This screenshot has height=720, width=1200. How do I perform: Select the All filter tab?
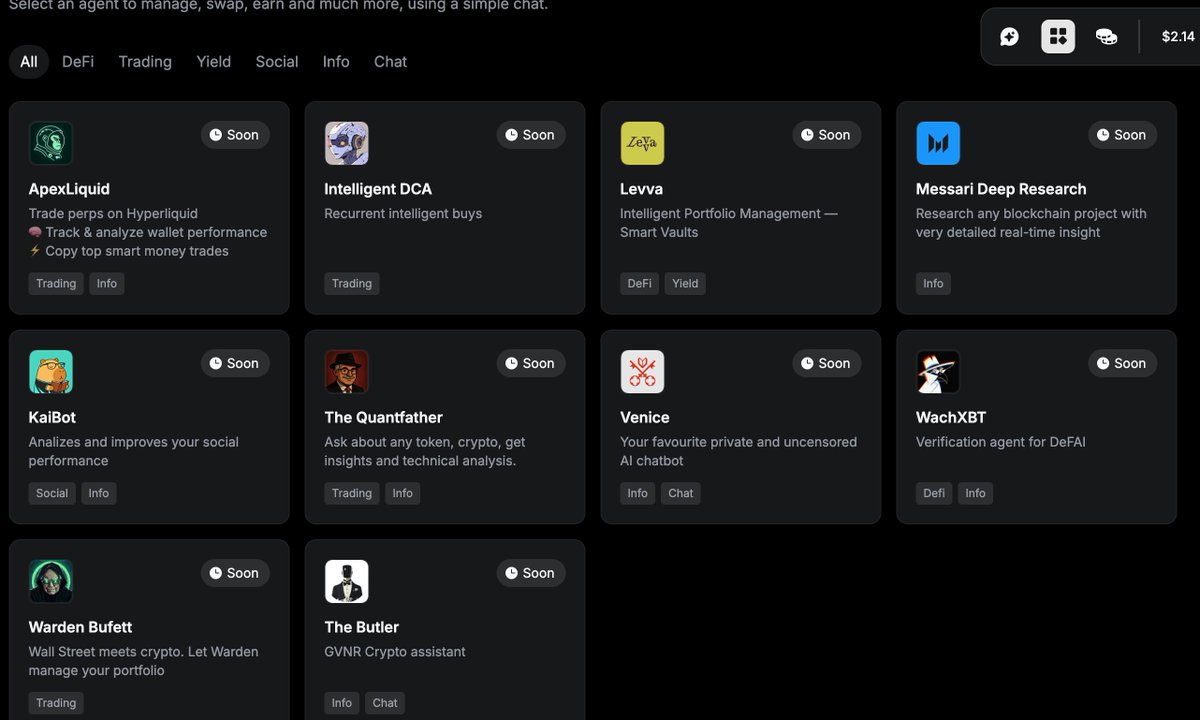29,62
